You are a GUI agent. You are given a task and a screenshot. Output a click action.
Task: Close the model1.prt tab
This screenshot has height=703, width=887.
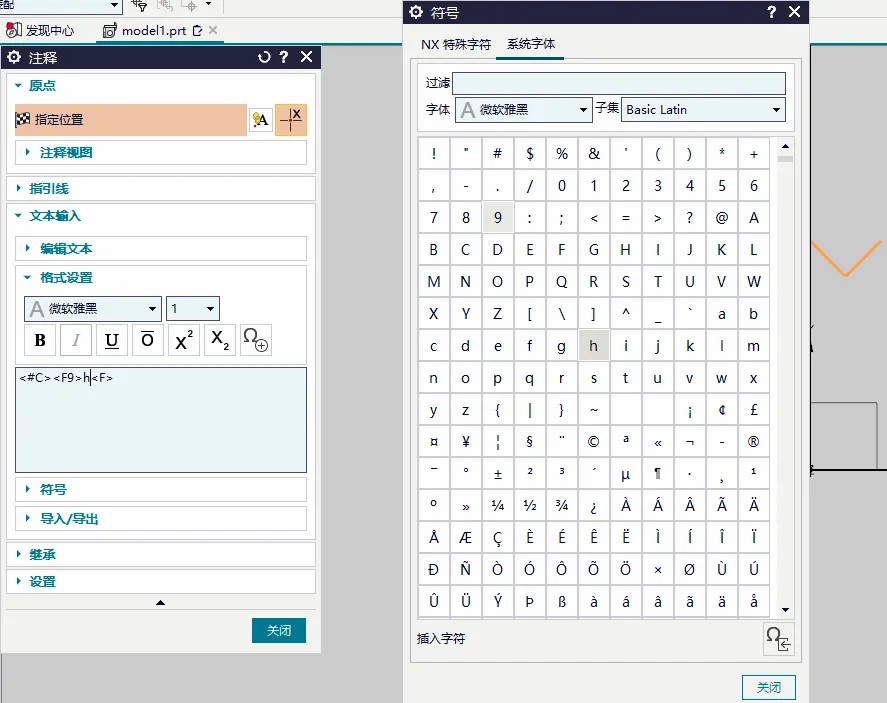click(x=213, y=30)
